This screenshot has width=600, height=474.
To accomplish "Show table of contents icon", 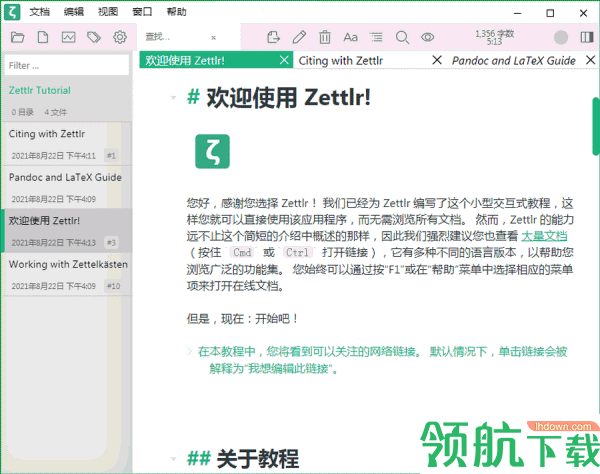I will pos(376,37).
